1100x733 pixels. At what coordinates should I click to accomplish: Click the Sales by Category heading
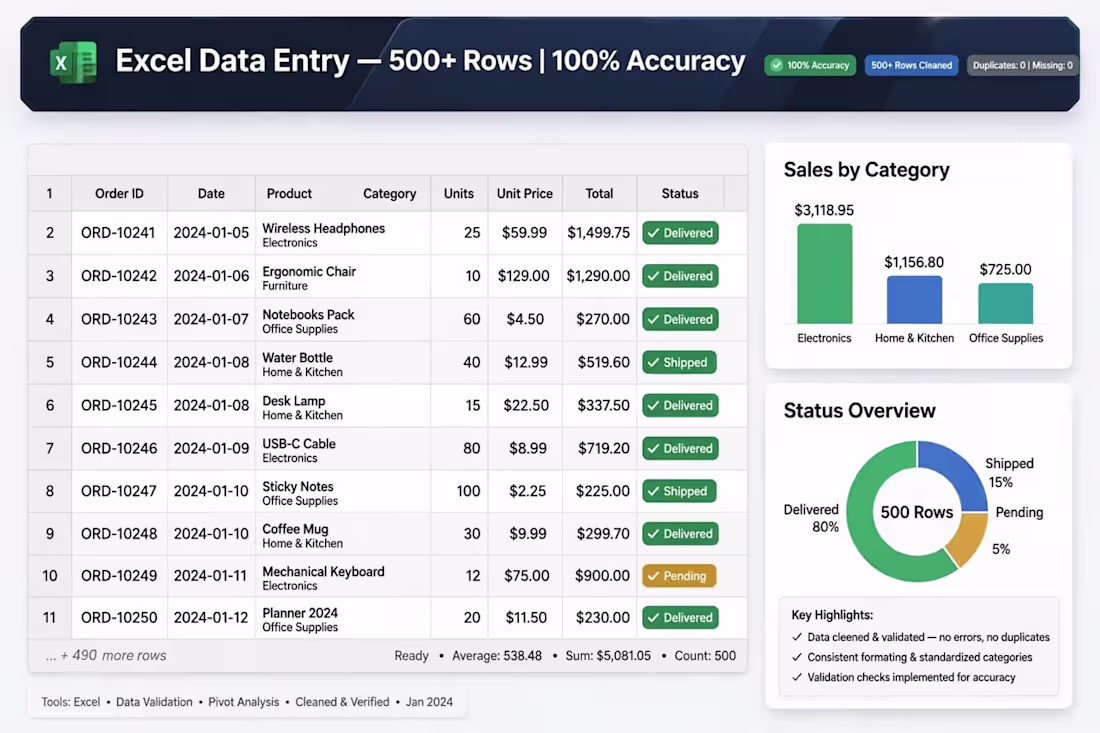coord(866,170)
